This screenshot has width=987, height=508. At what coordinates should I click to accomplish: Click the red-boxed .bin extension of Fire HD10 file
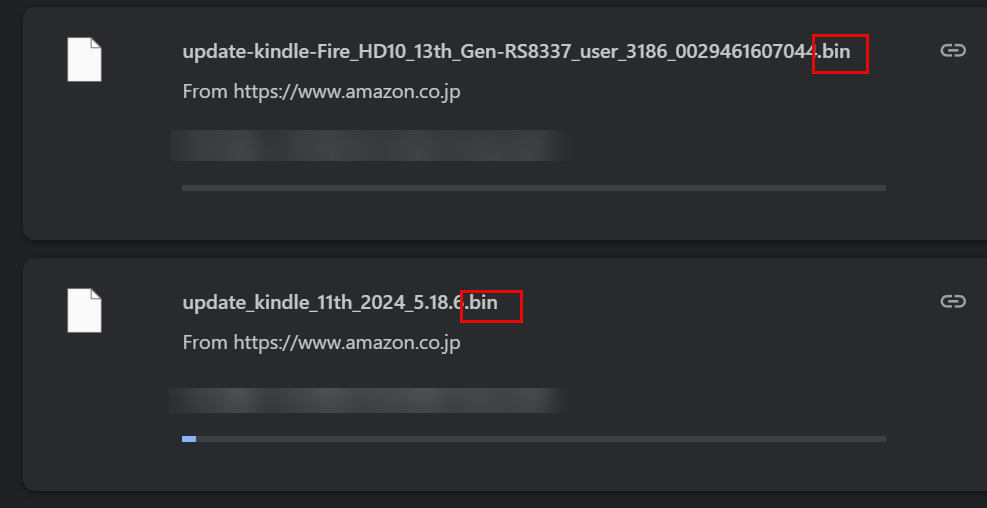(x=838, y=52)
